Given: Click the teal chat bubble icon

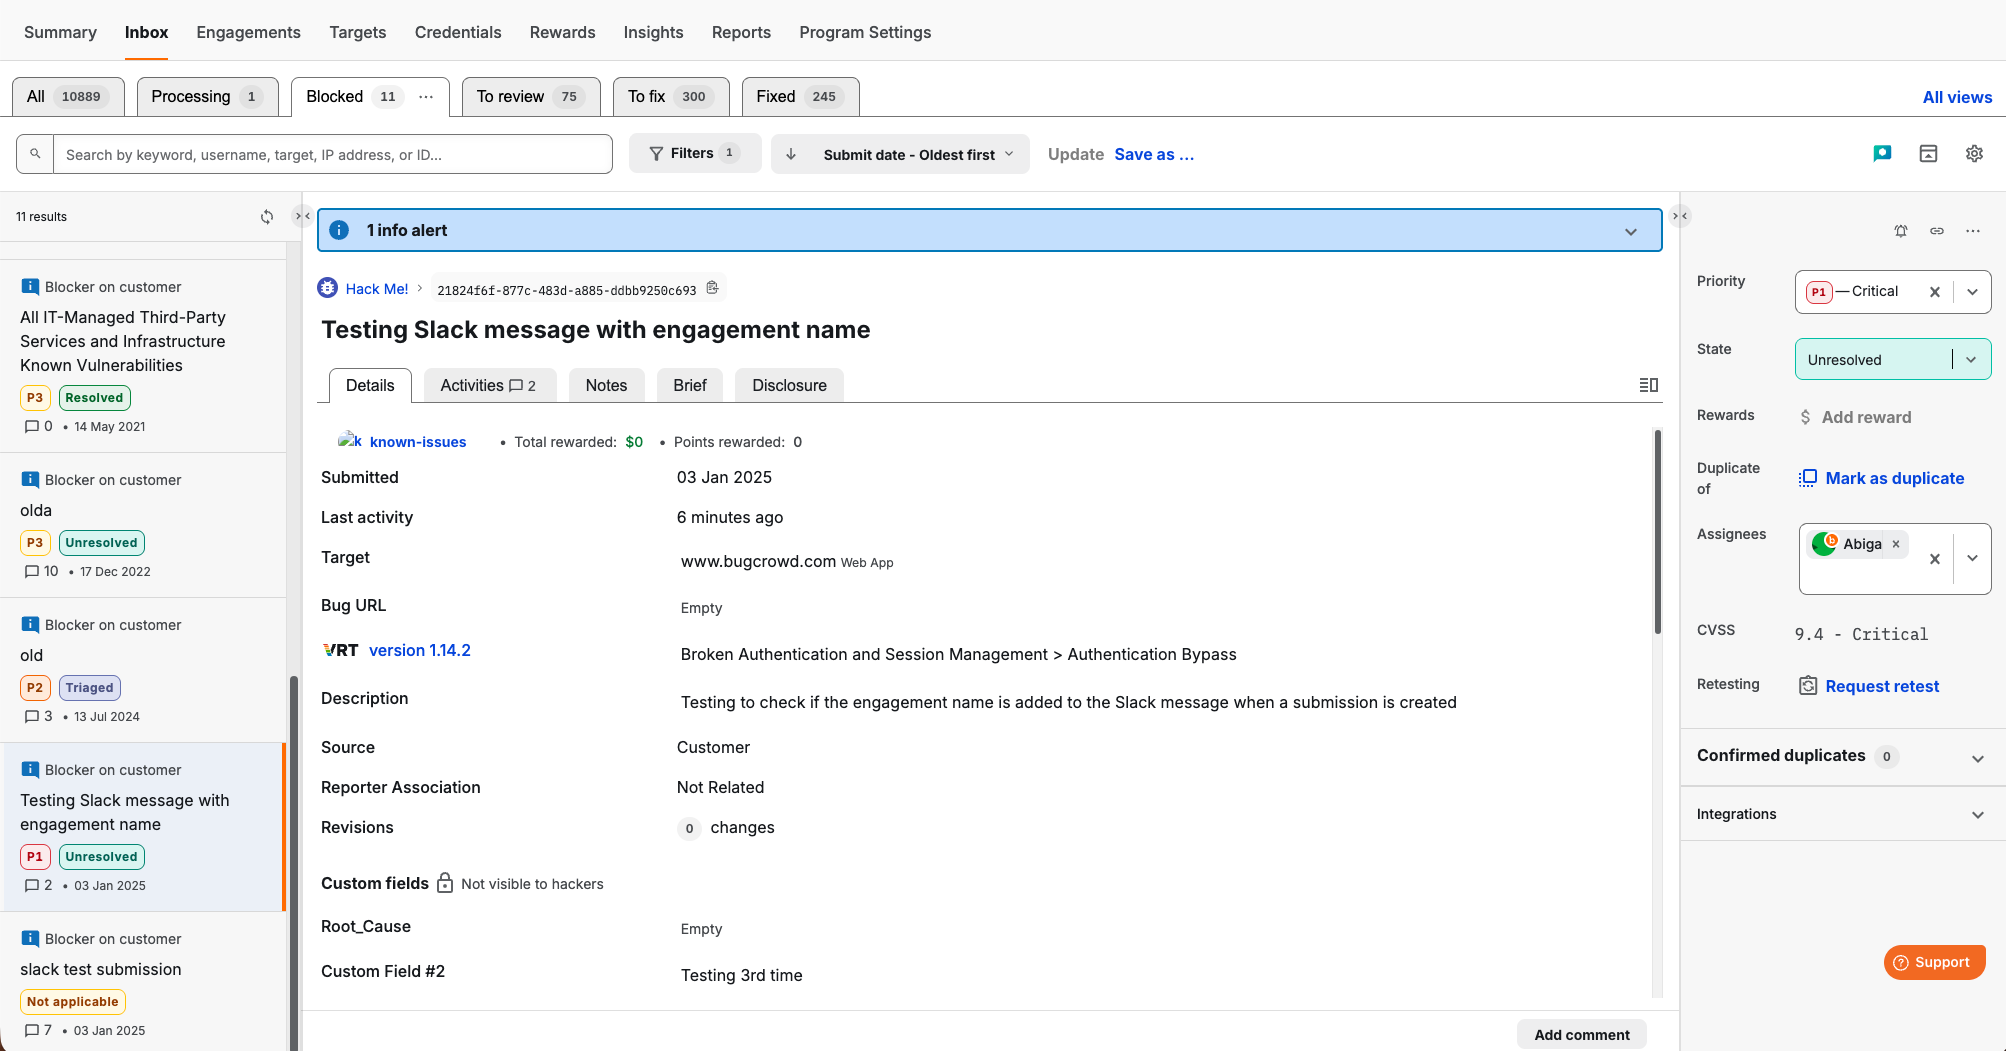Looking at the screenshot, I should 1882,154.
